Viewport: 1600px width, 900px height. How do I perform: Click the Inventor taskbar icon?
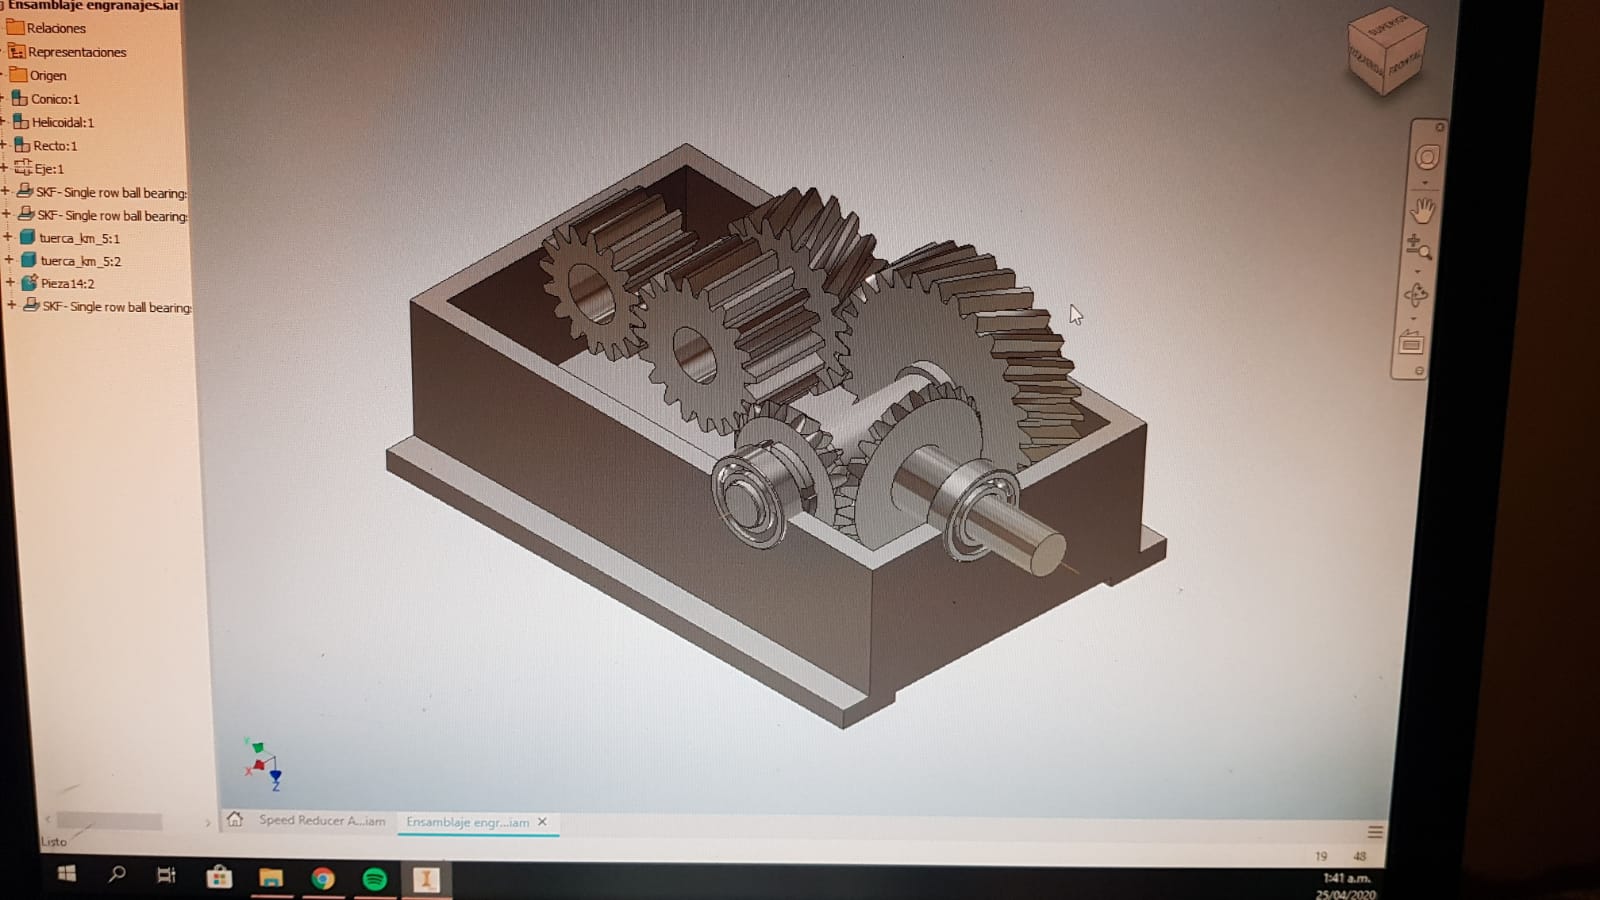point(426,880)
